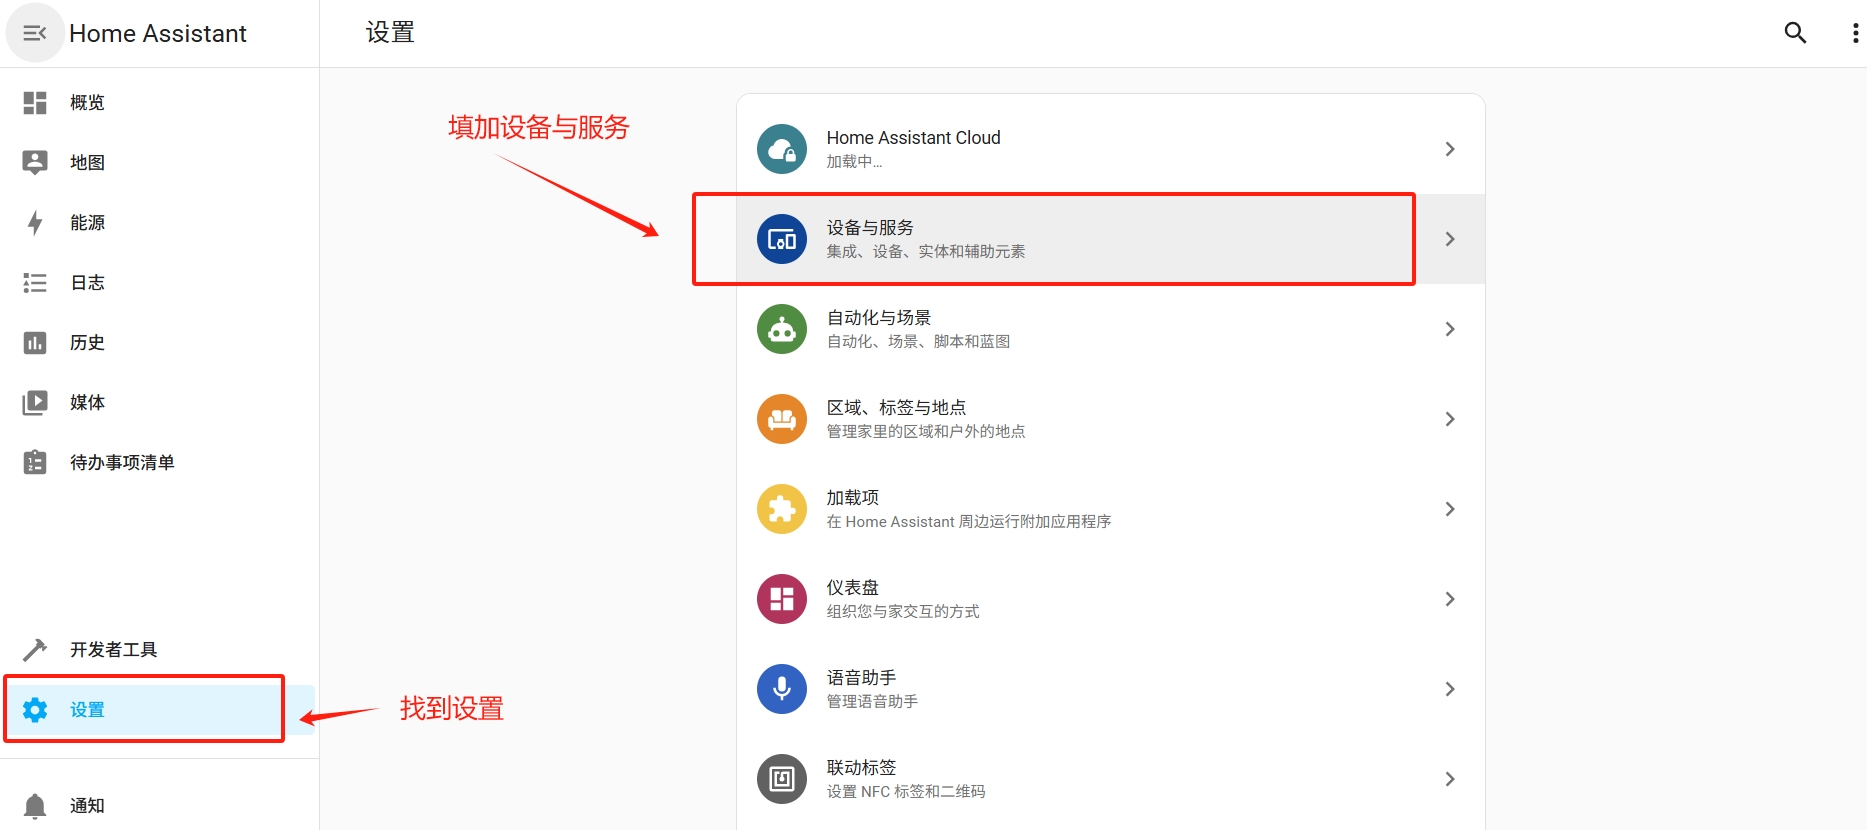Open 加载项 via its right chevron

[x=1450, y=509]
